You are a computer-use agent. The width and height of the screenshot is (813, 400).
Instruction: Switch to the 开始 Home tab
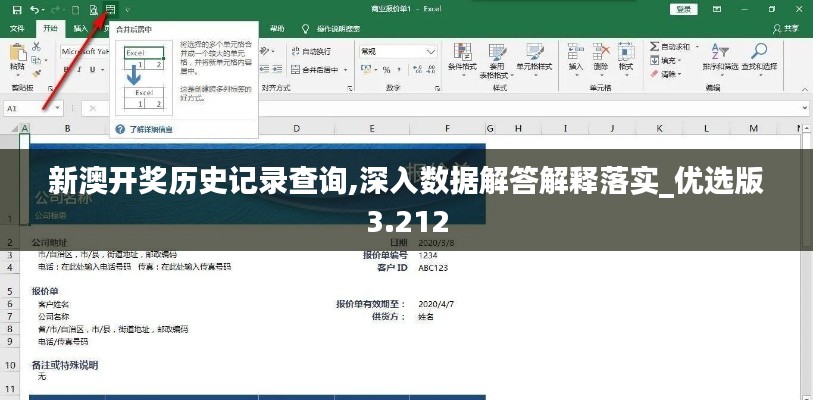pos(50,29)
